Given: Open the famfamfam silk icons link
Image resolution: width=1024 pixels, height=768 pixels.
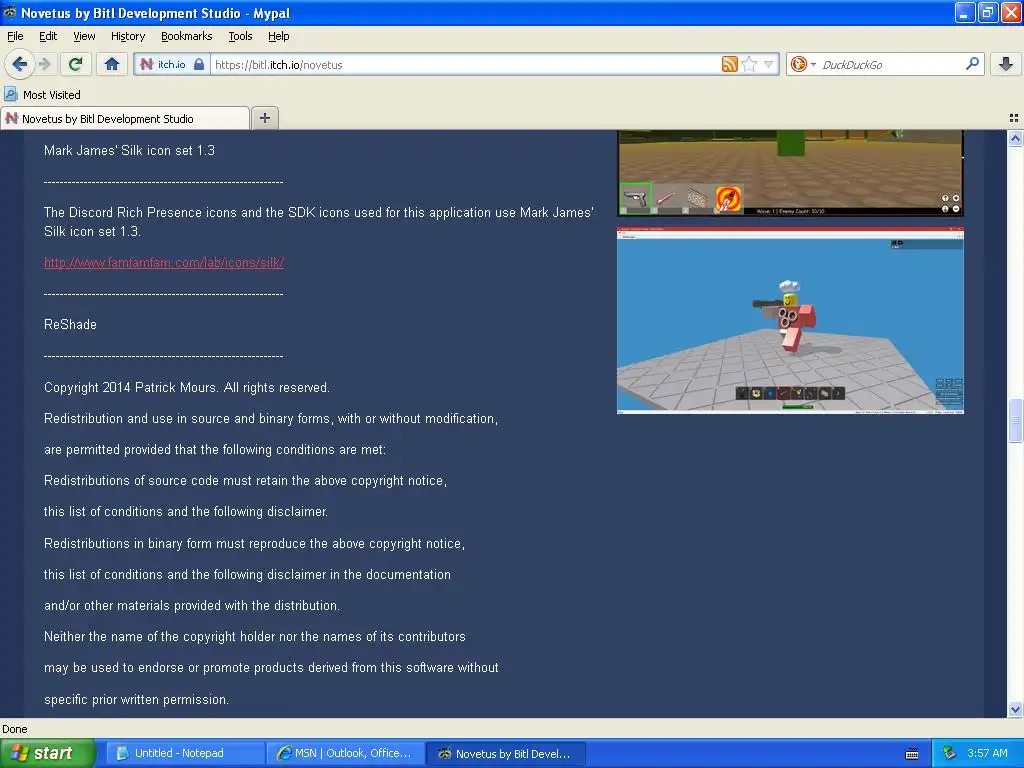Looking at the screenshot, I should tap(164, 263).
